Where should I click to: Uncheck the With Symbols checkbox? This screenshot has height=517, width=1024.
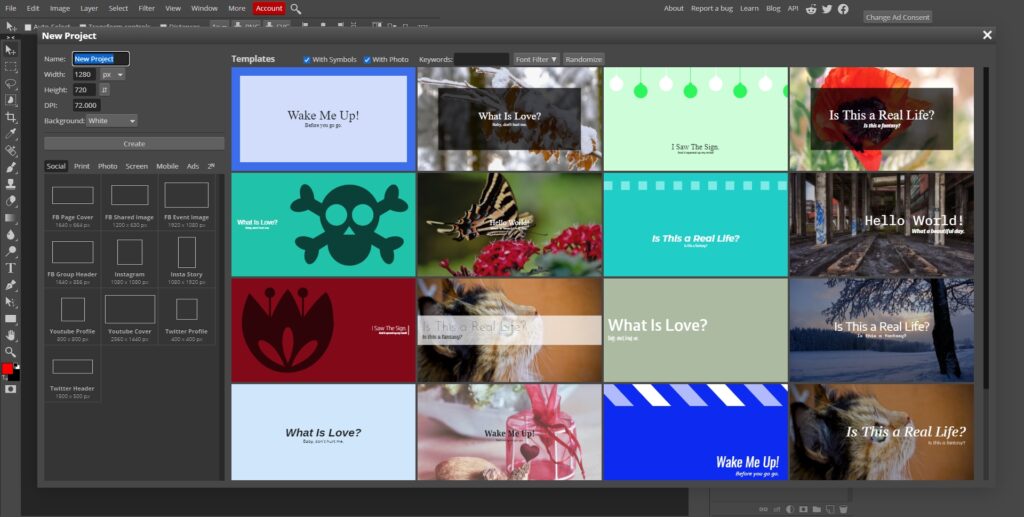tap(307, 60)
